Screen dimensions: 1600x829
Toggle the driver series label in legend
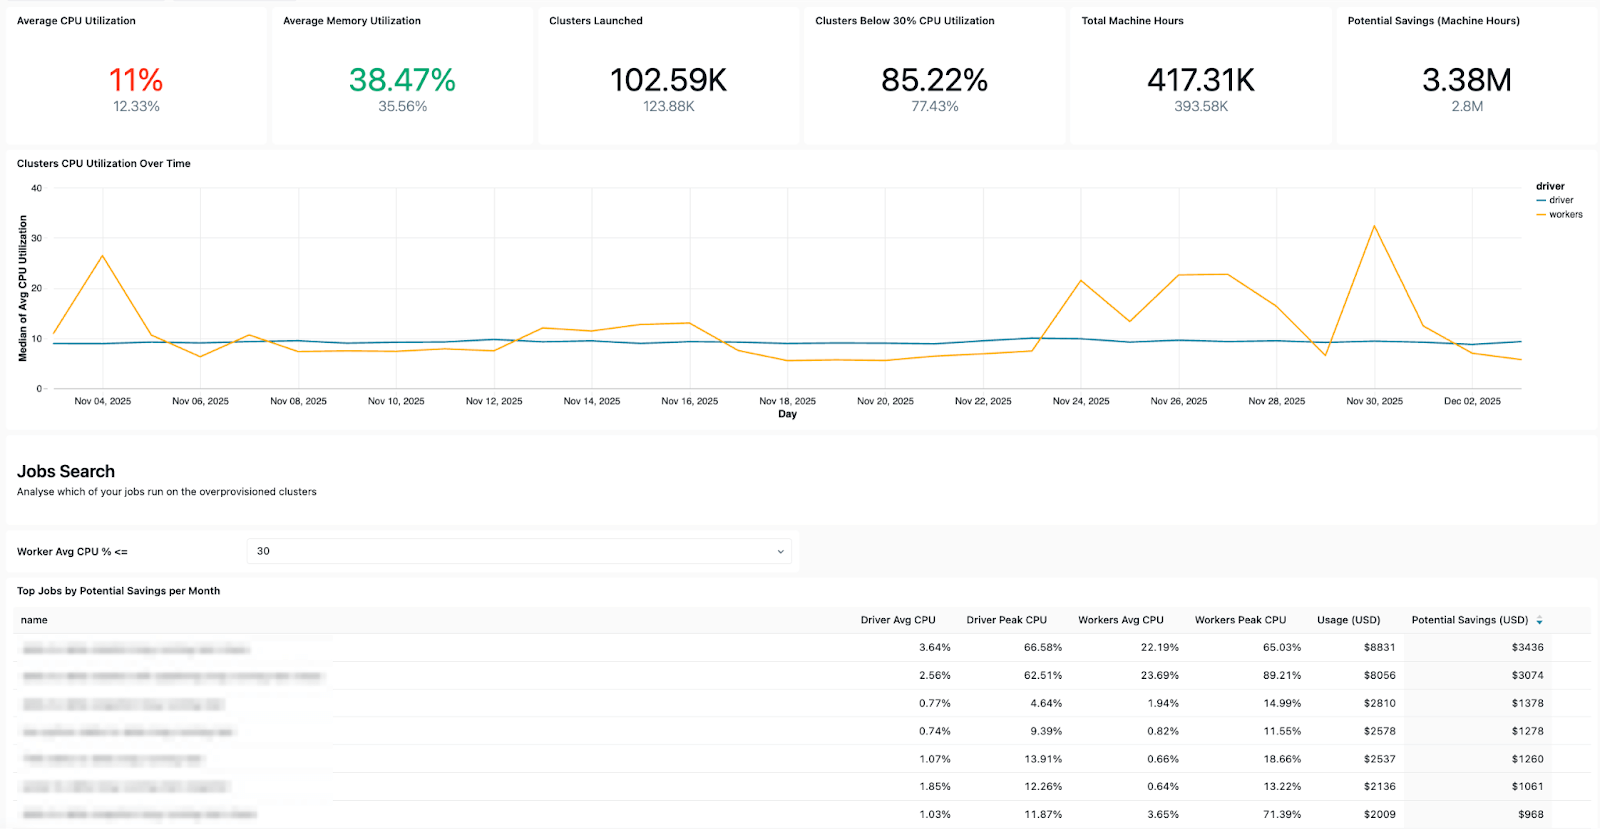(1561, 201)
